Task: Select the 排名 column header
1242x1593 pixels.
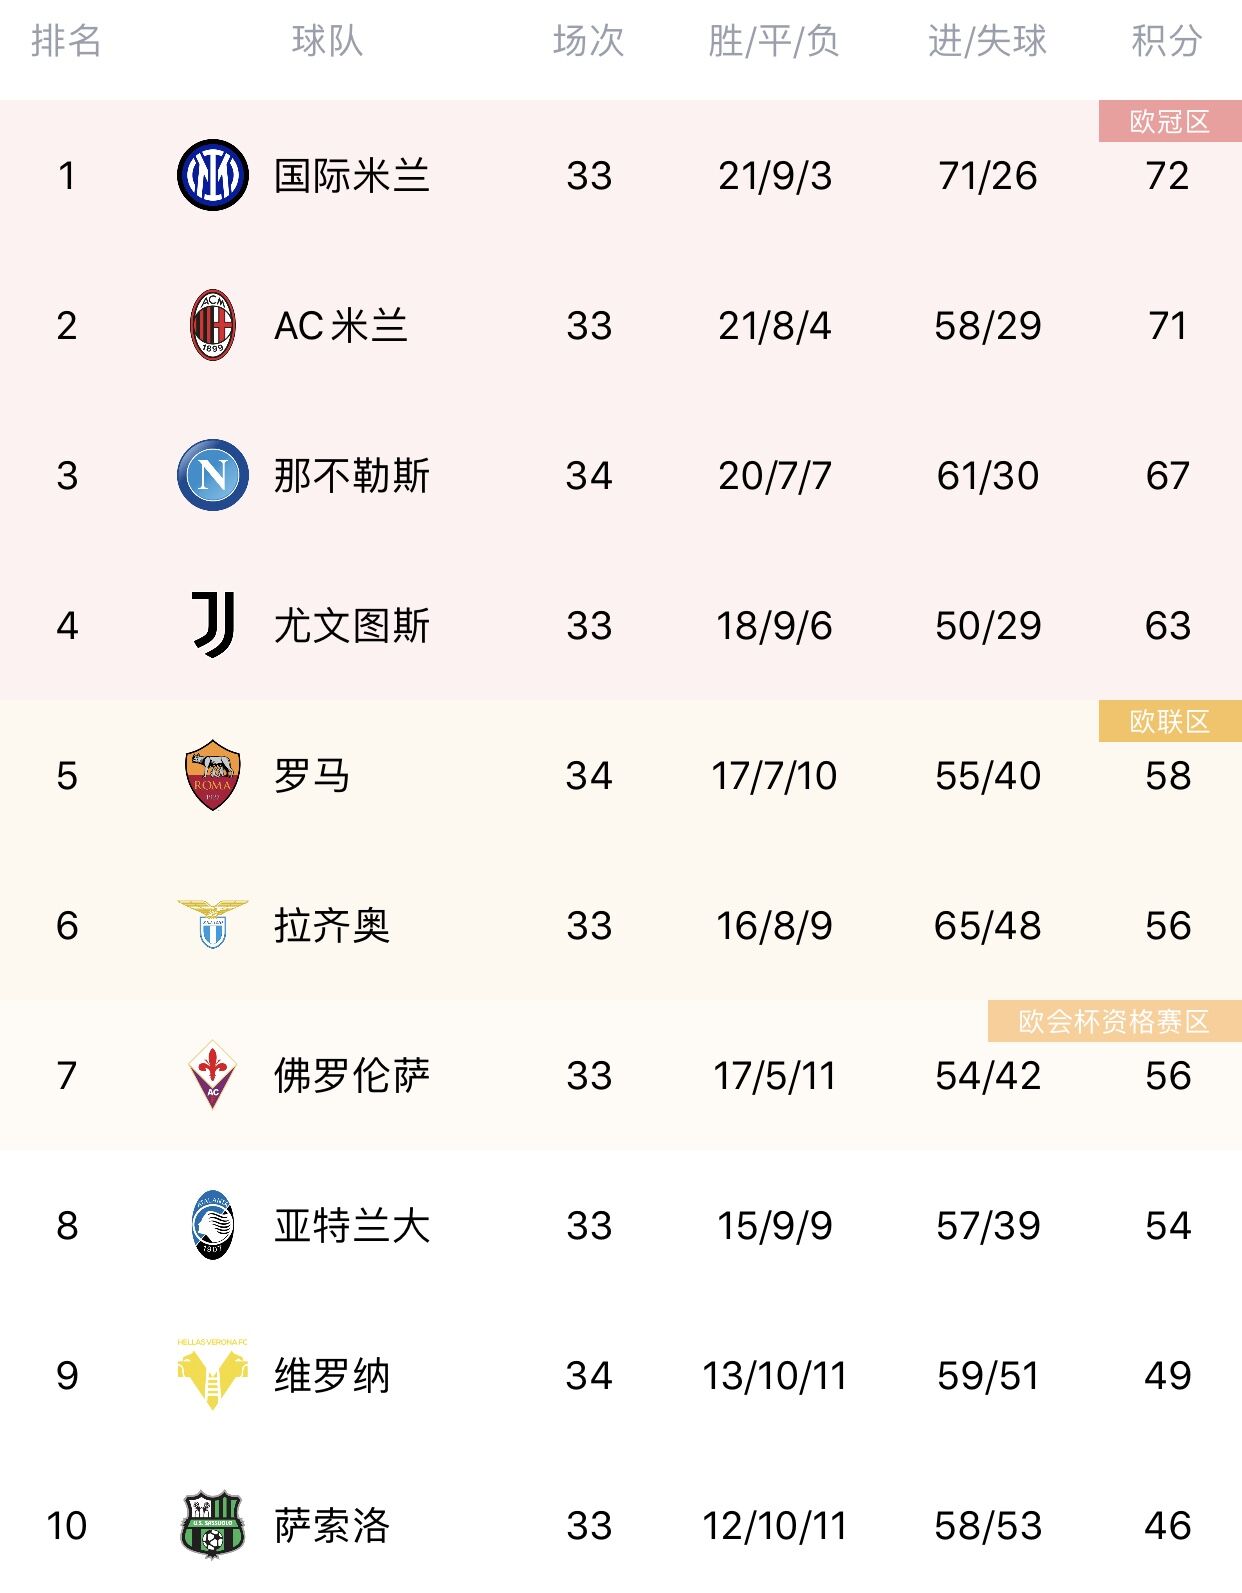Action: pyautogui.click(x=66, y=41)
